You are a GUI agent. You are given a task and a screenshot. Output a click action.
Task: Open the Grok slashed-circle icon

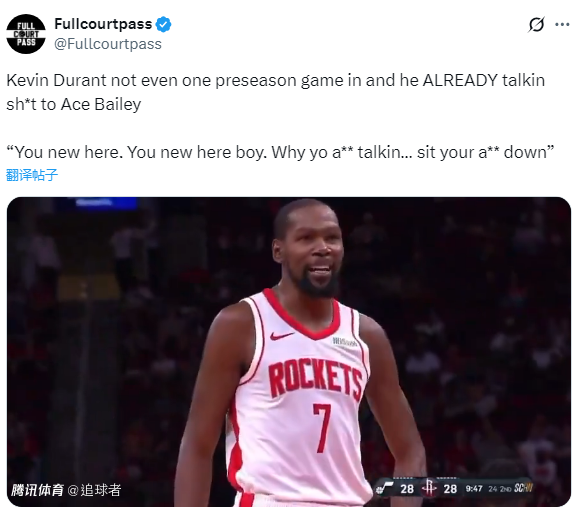pyautogui.click(x=536, y=25)
